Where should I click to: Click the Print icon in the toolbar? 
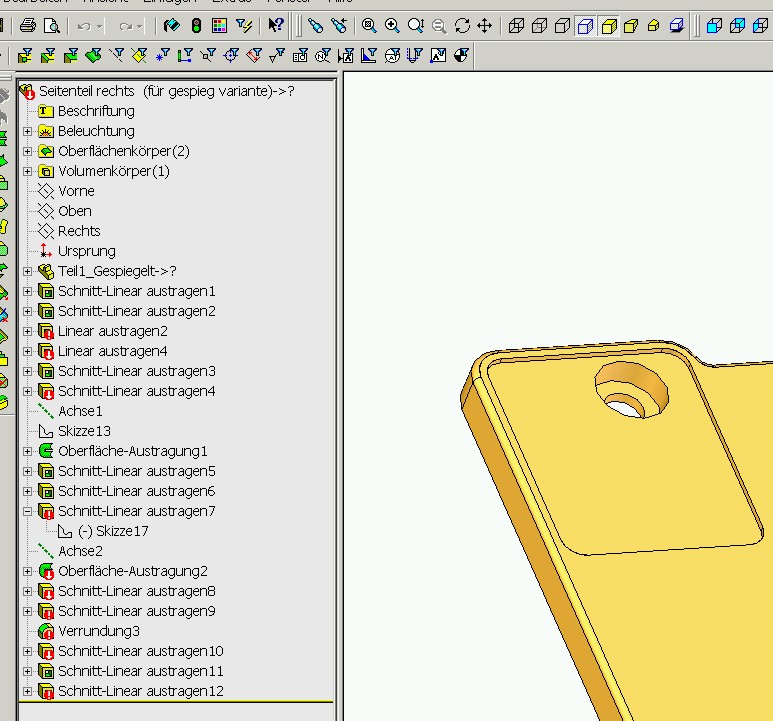(x=28, y=26)
